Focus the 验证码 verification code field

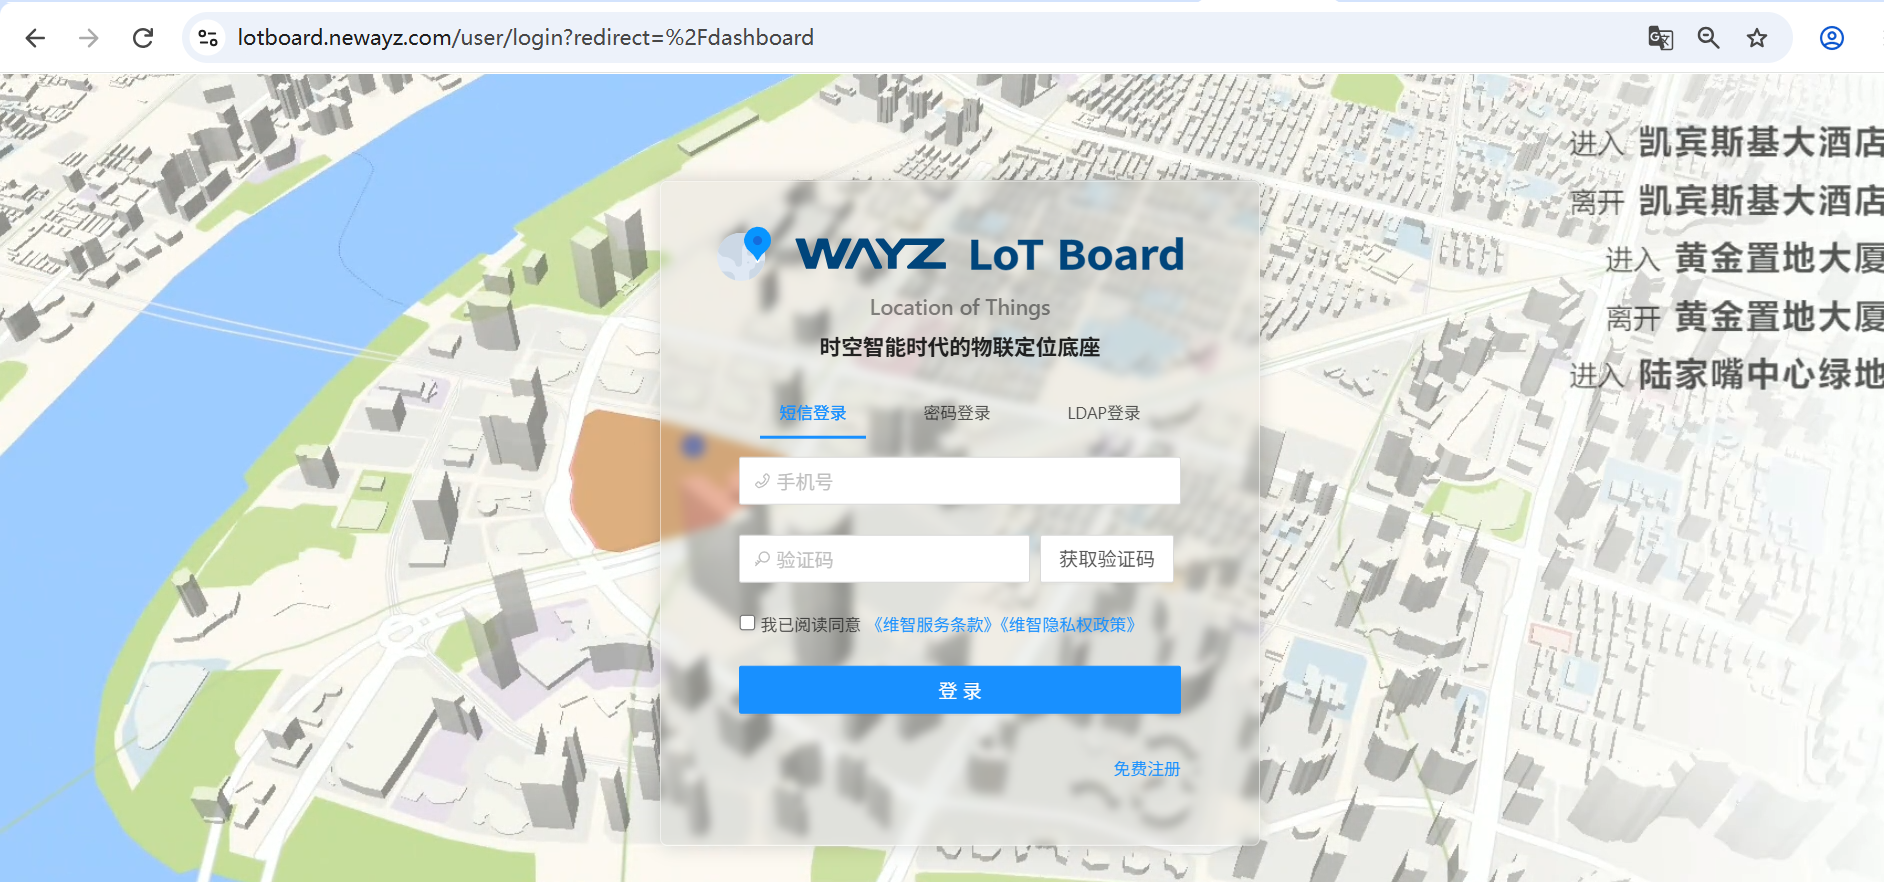[884, 559]
